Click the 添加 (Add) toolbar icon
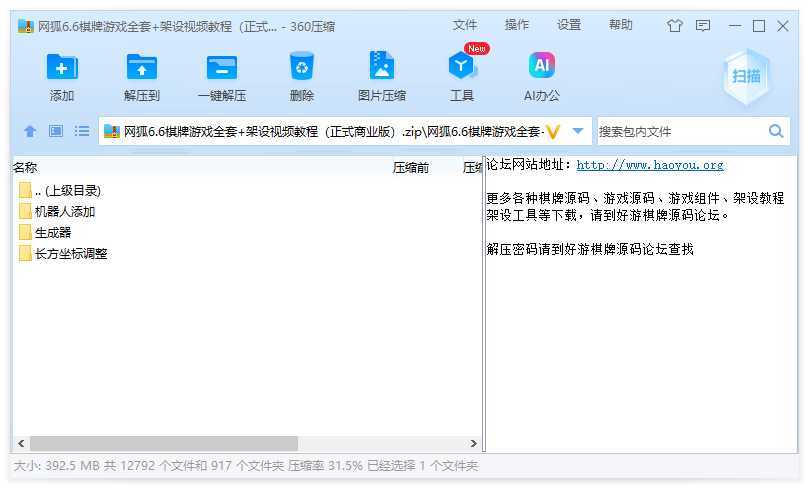This screenshot has width=809, height=488. point(62,68)
